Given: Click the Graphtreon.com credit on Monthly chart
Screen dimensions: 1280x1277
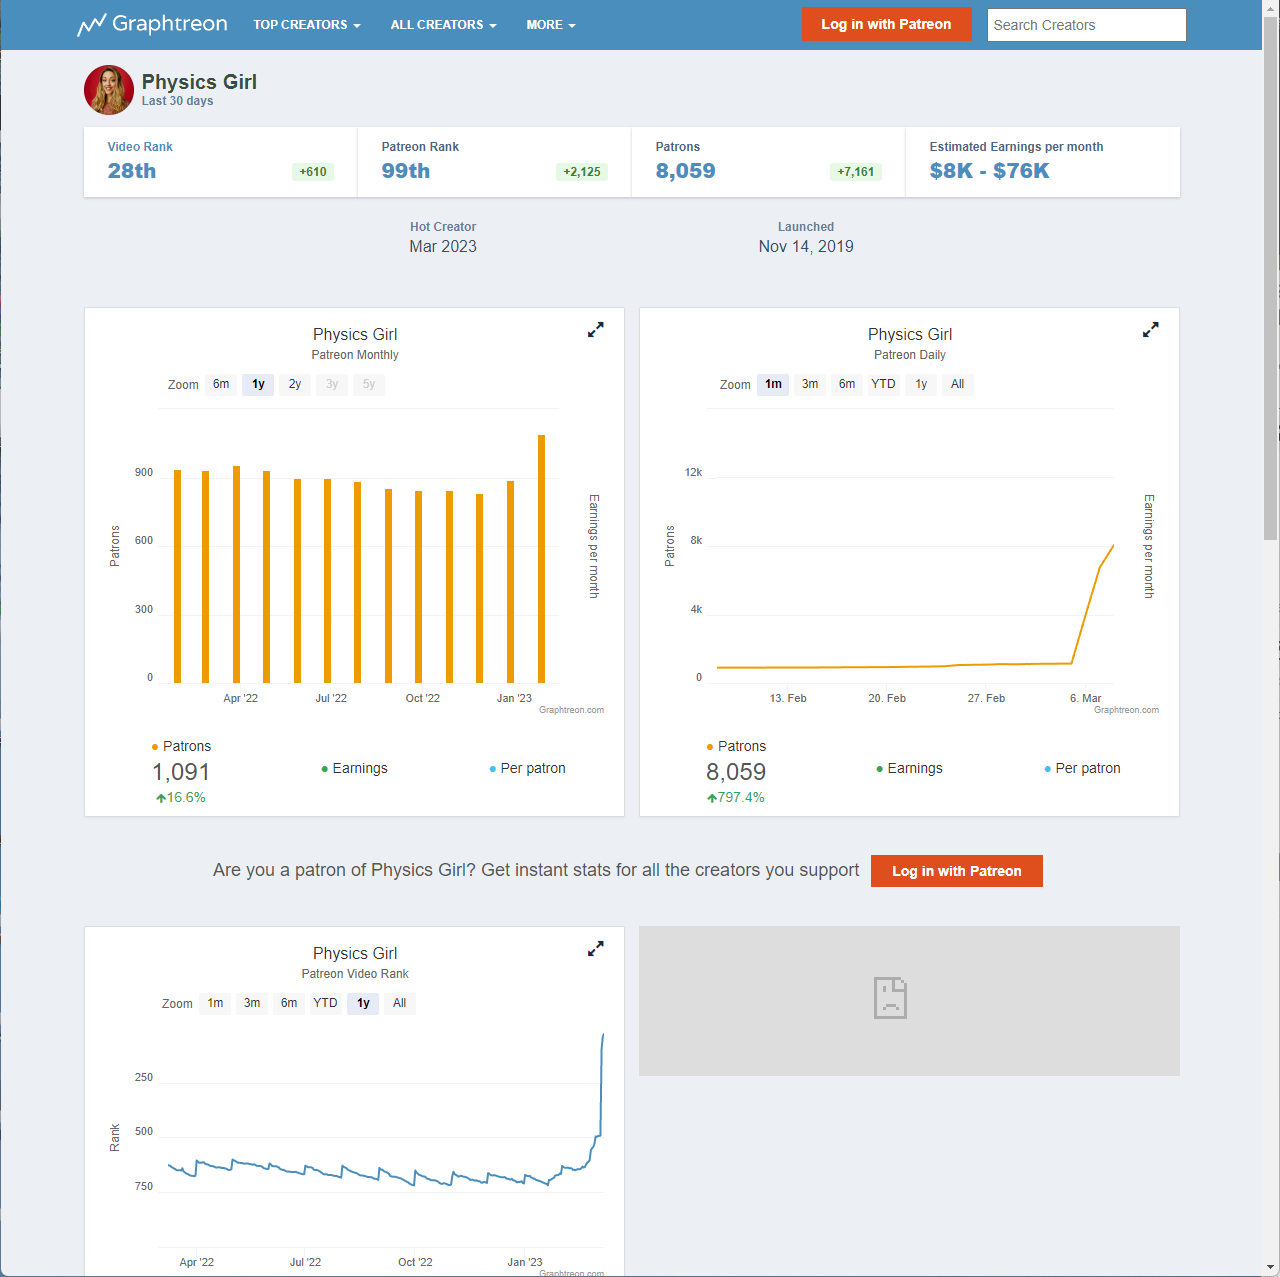Looking at the screenshot, I should 571,710.
